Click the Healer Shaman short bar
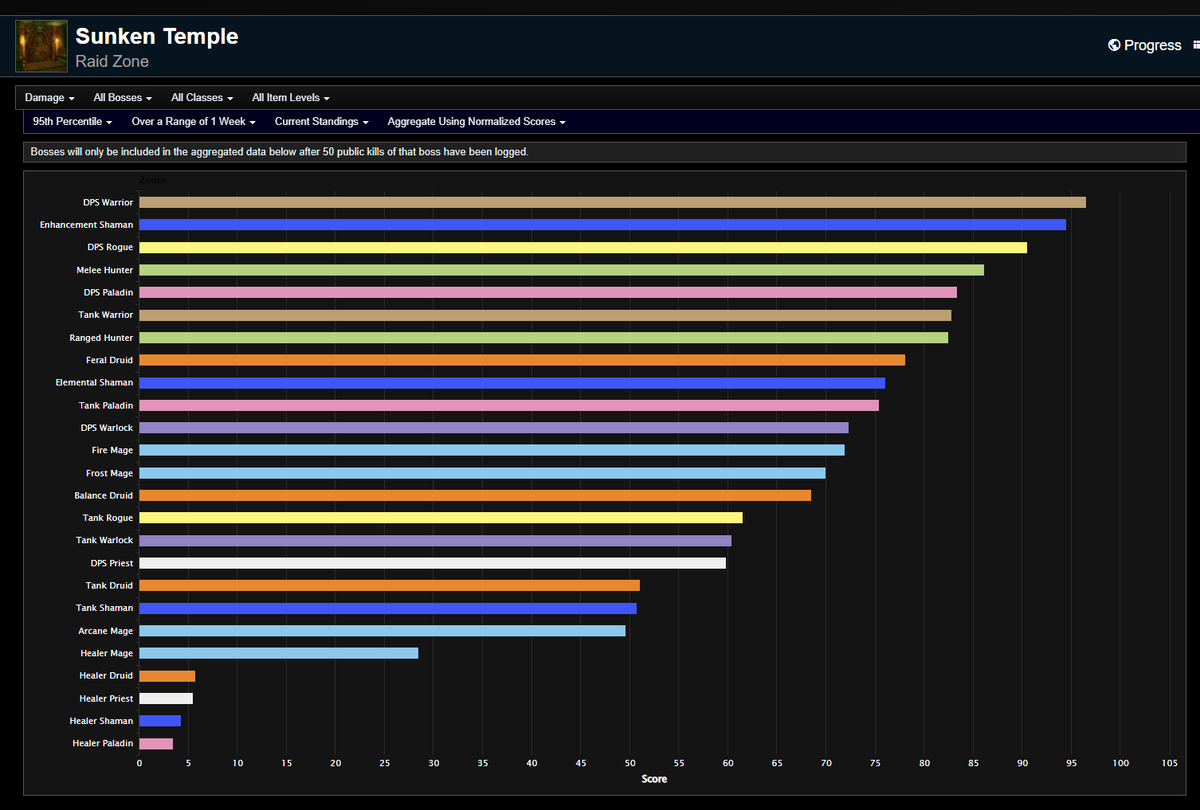The height and width of the screenshot is (810, 1200). [x=160, y=721]
